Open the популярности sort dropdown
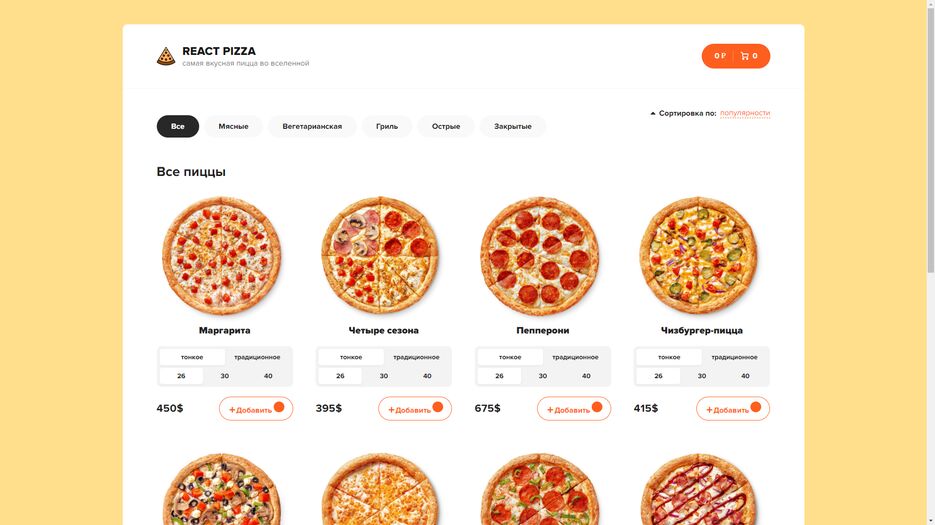The image size is (935, 525). [745, 113]
